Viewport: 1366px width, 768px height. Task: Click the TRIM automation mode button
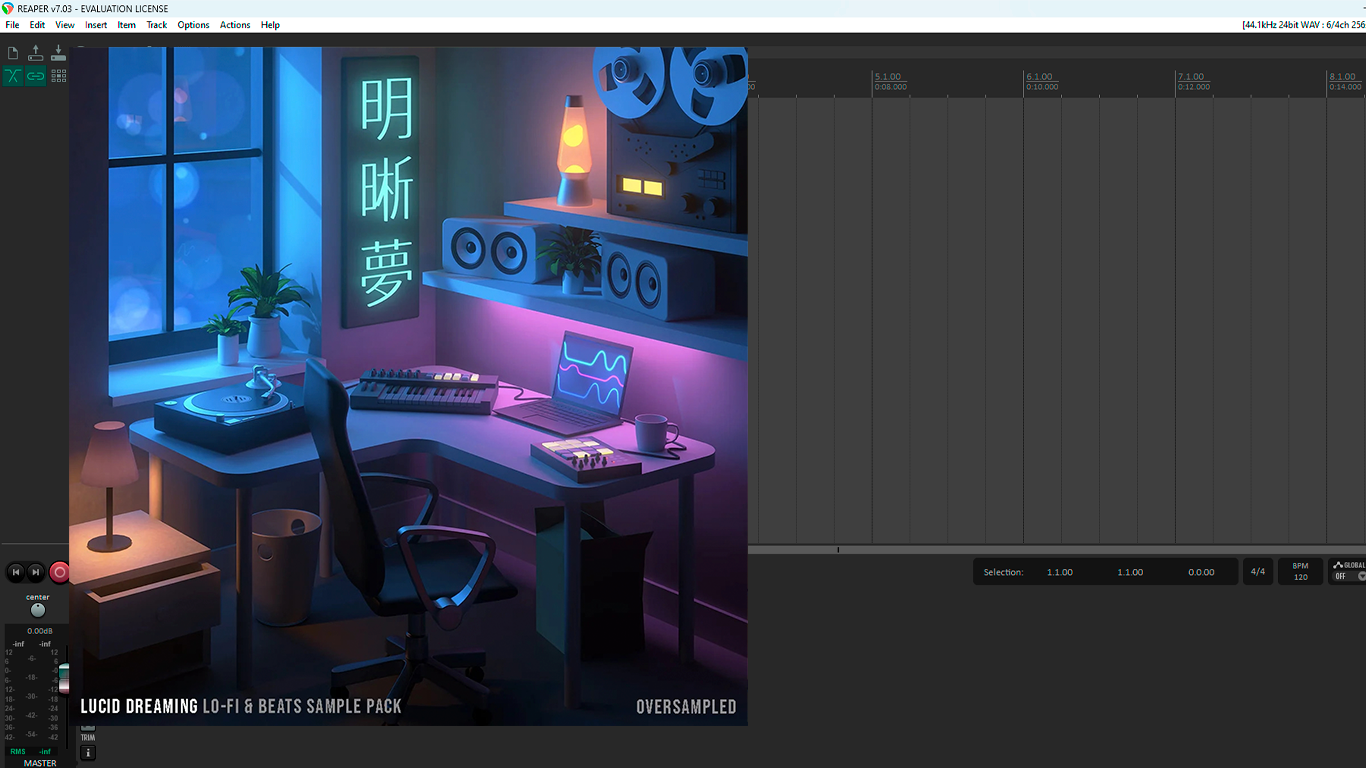tap(88, 737)
